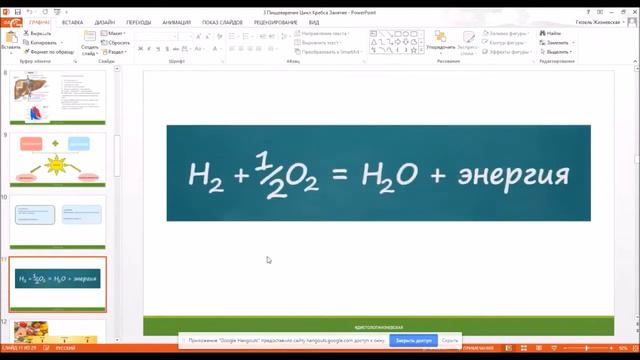Click the Закрыть доступ blue button
The width and height of the screenshot is (640, 360).
pos(413,340)
